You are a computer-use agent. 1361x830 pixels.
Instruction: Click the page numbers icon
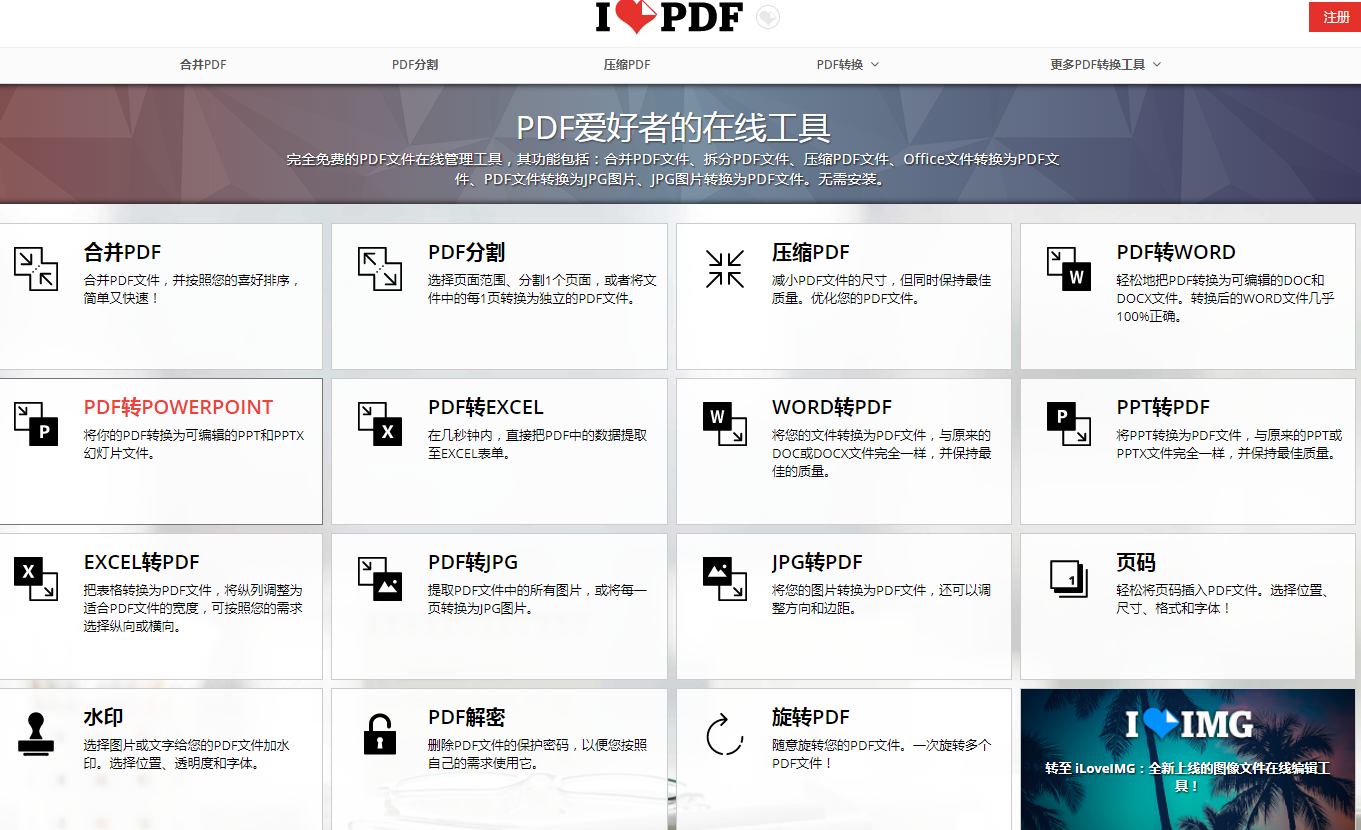coord(1068,579)
